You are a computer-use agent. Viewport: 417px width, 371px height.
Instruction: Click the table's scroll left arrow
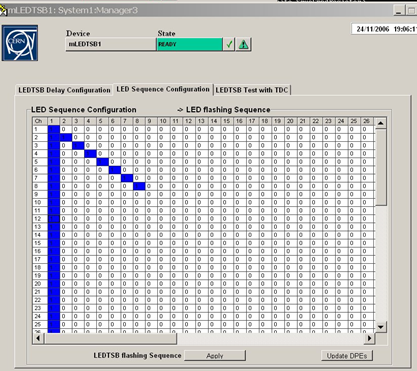[38, 338]
